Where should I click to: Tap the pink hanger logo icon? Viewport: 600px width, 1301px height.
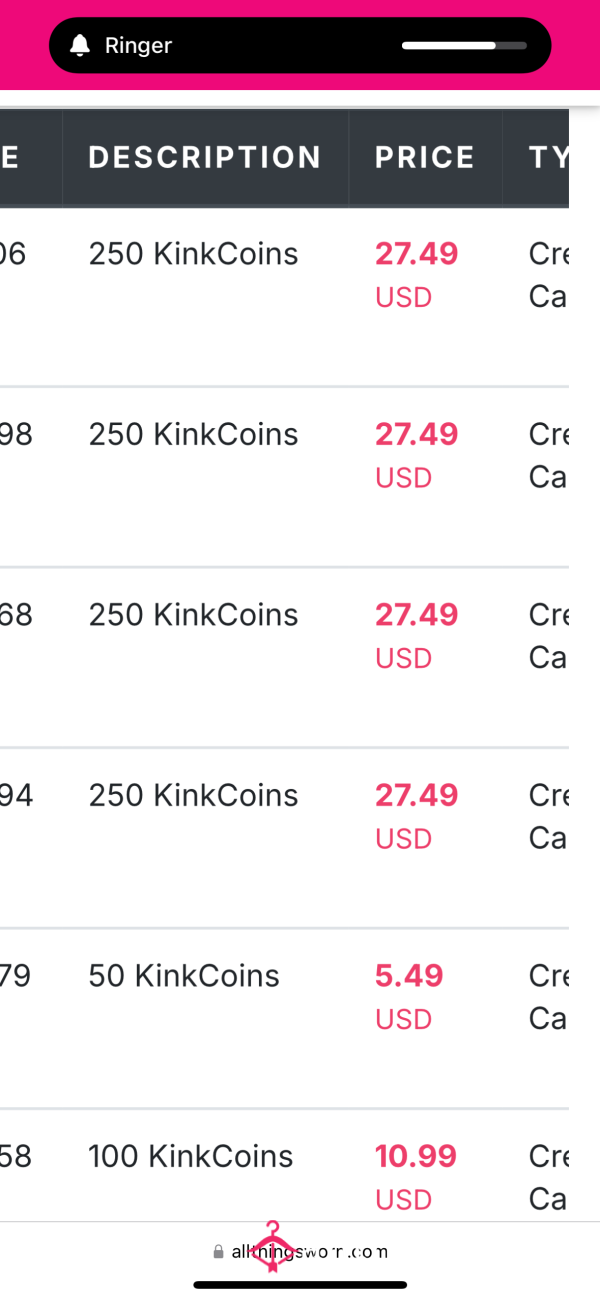(271, 1247)
